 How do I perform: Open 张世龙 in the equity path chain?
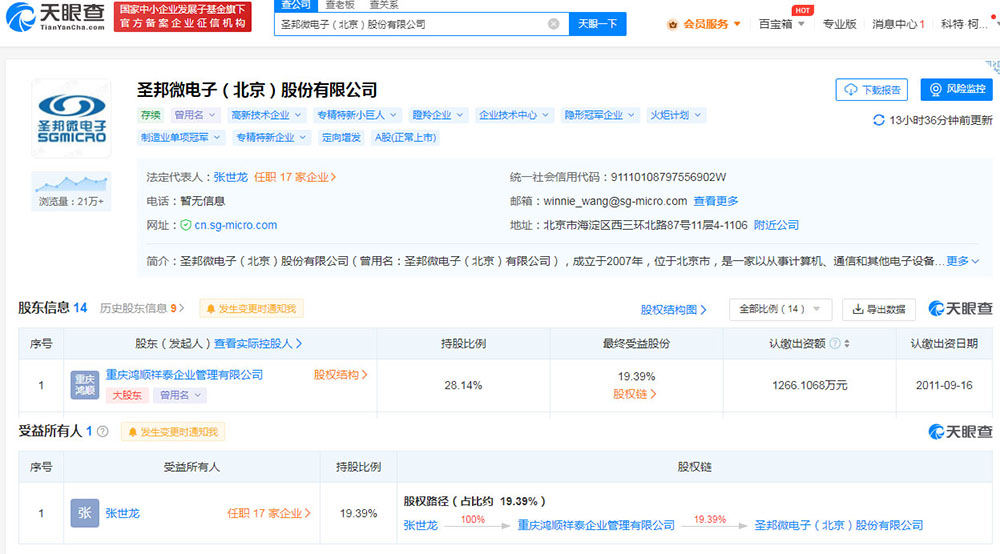[421, 525]
